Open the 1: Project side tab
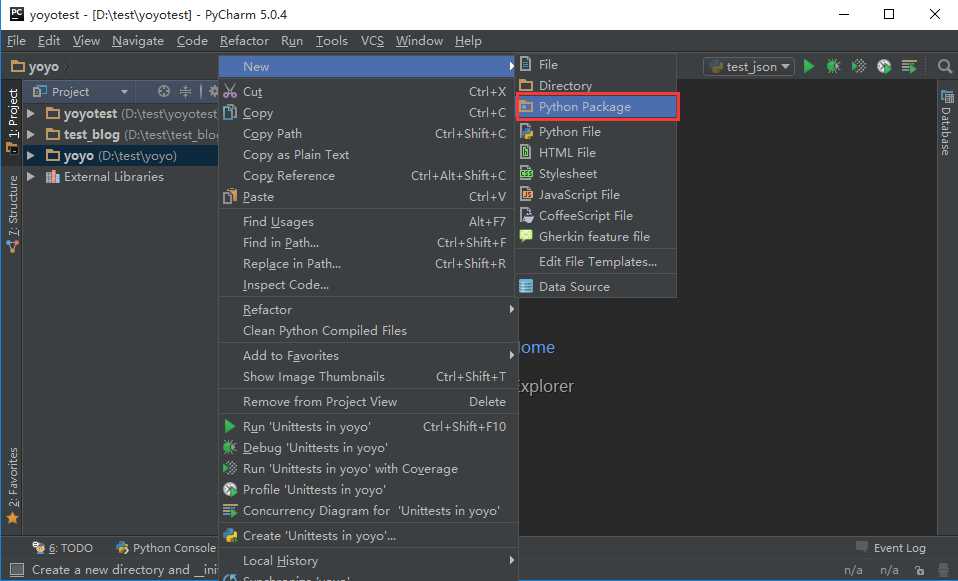958x581 pixels. [12, 120]
